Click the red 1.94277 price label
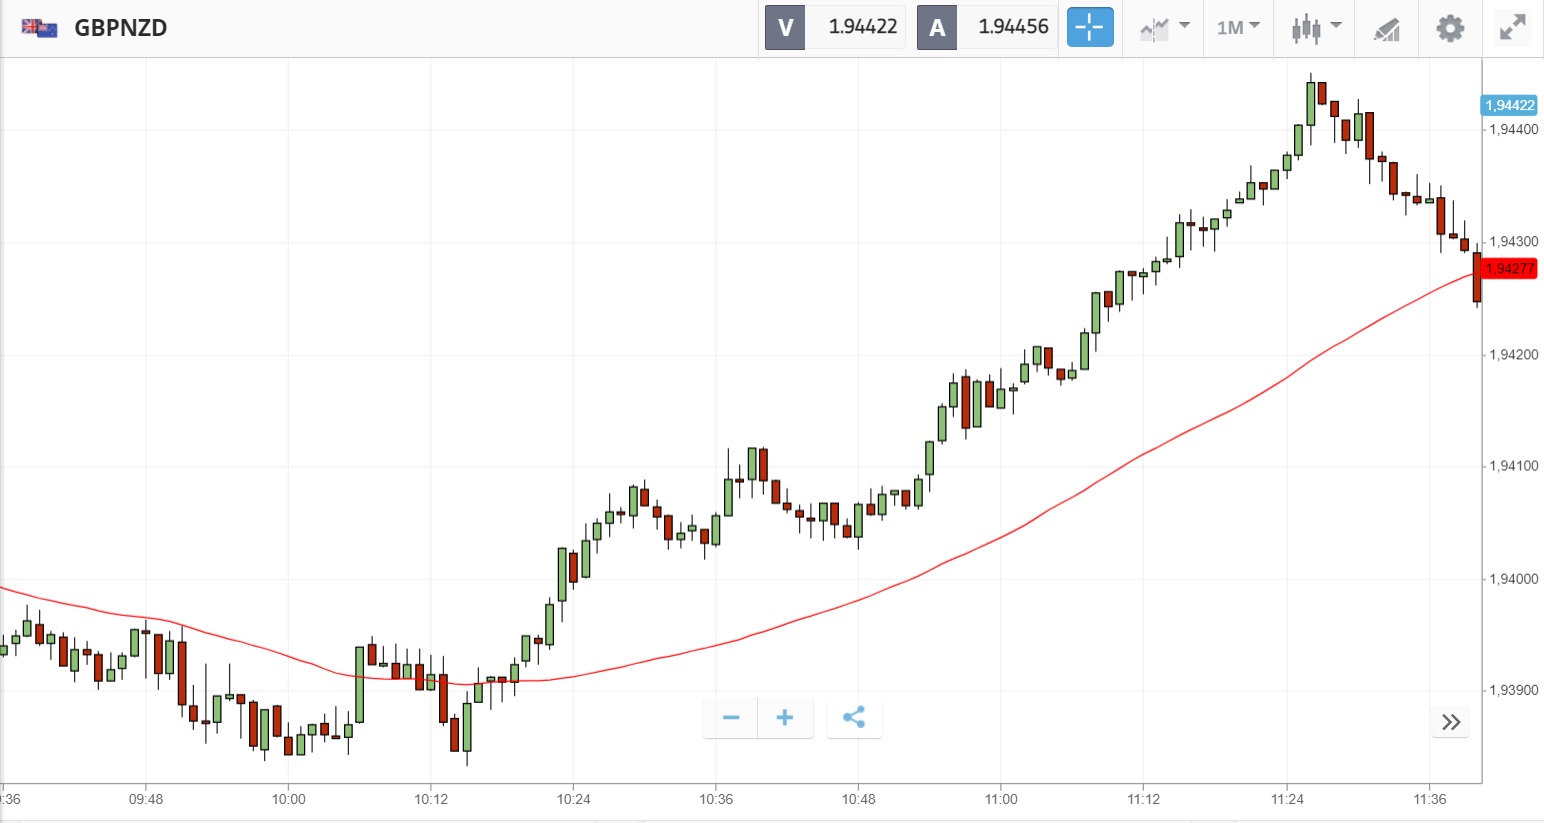Image resolution: width=1544 pixels, height=823 pixels. [x=1509, y=268]
